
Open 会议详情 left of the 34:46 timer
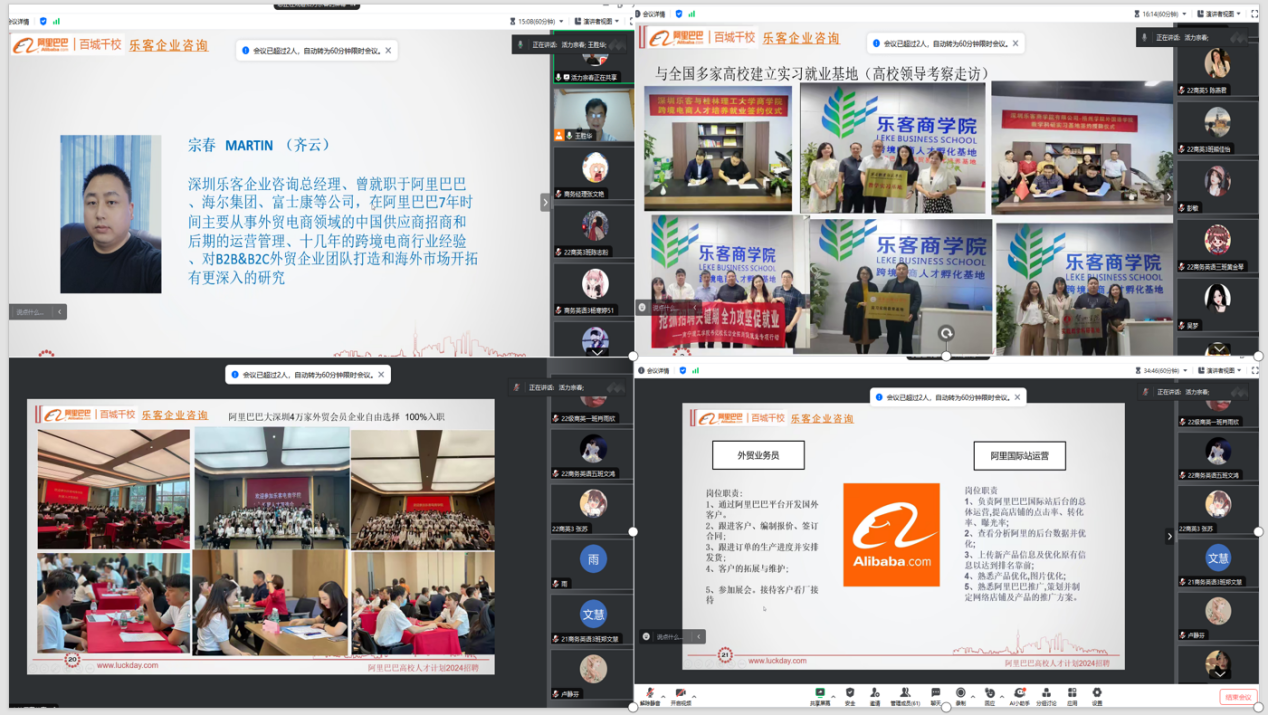657,370
